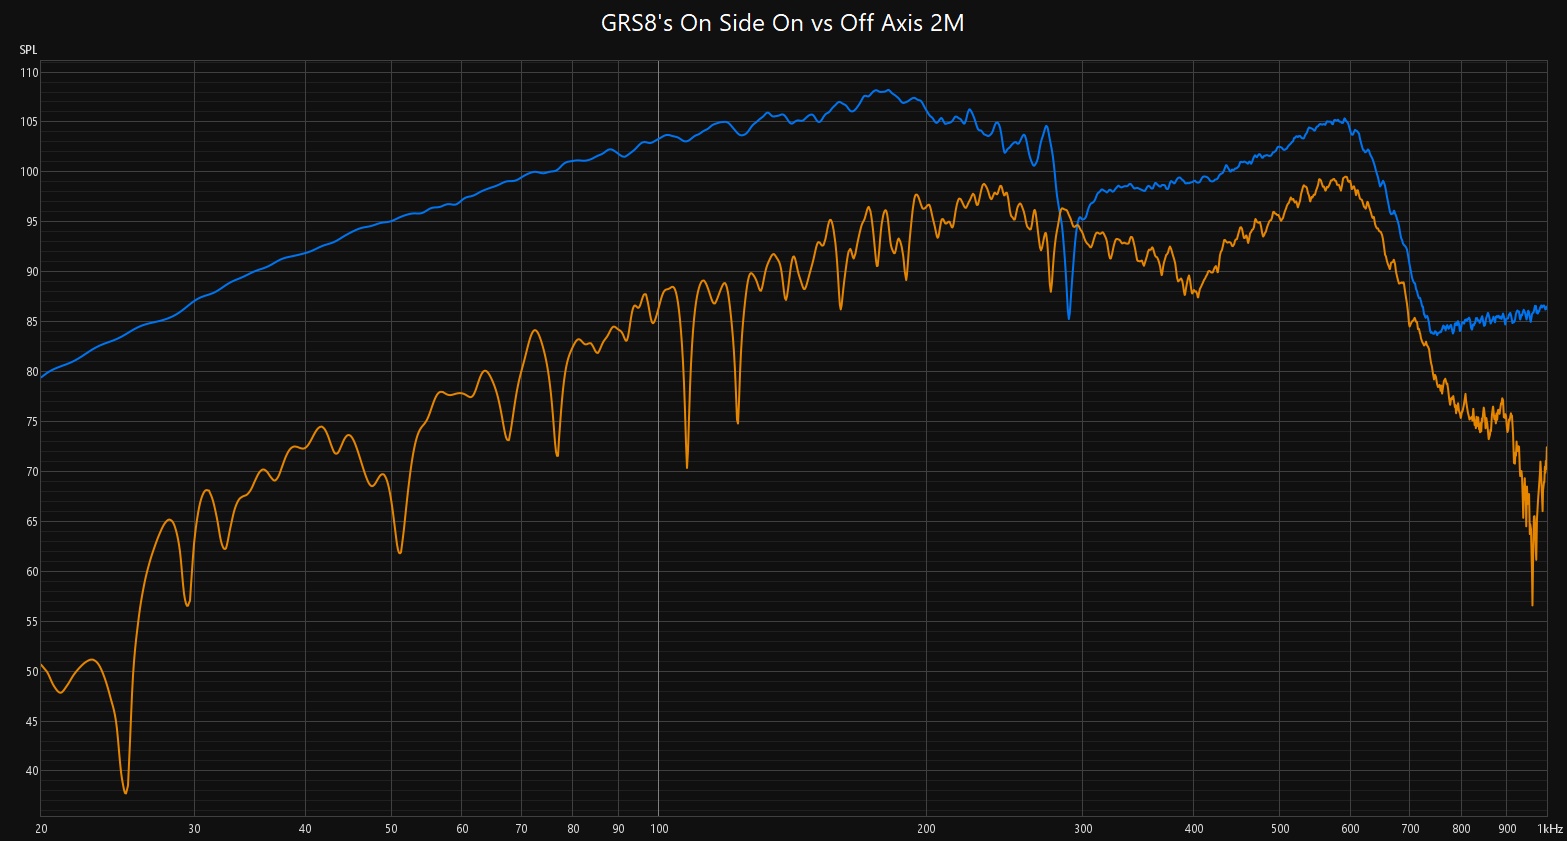Click the 1kHz frequency axis label
Image resolution: width=1567 pixels, height=841 pixels.
click(1550, 829)
